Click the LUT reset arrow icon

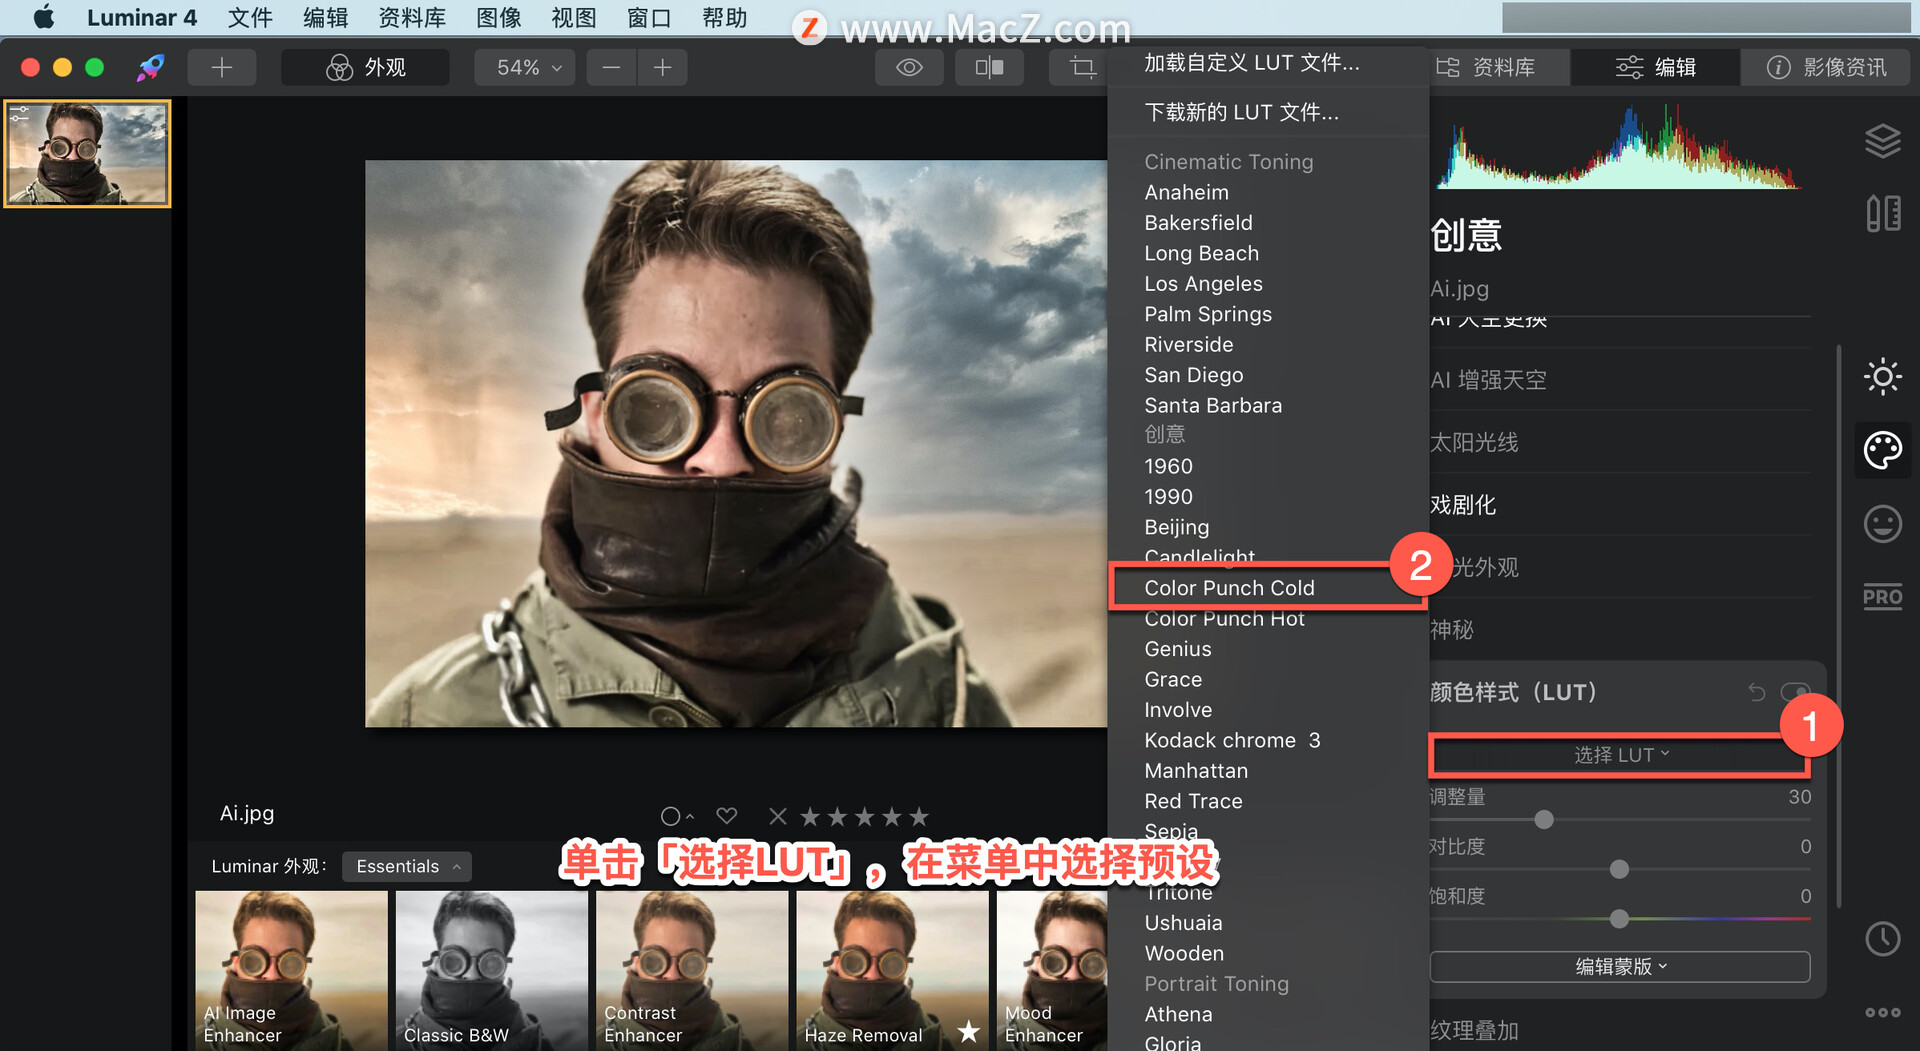click(1757, 692)
